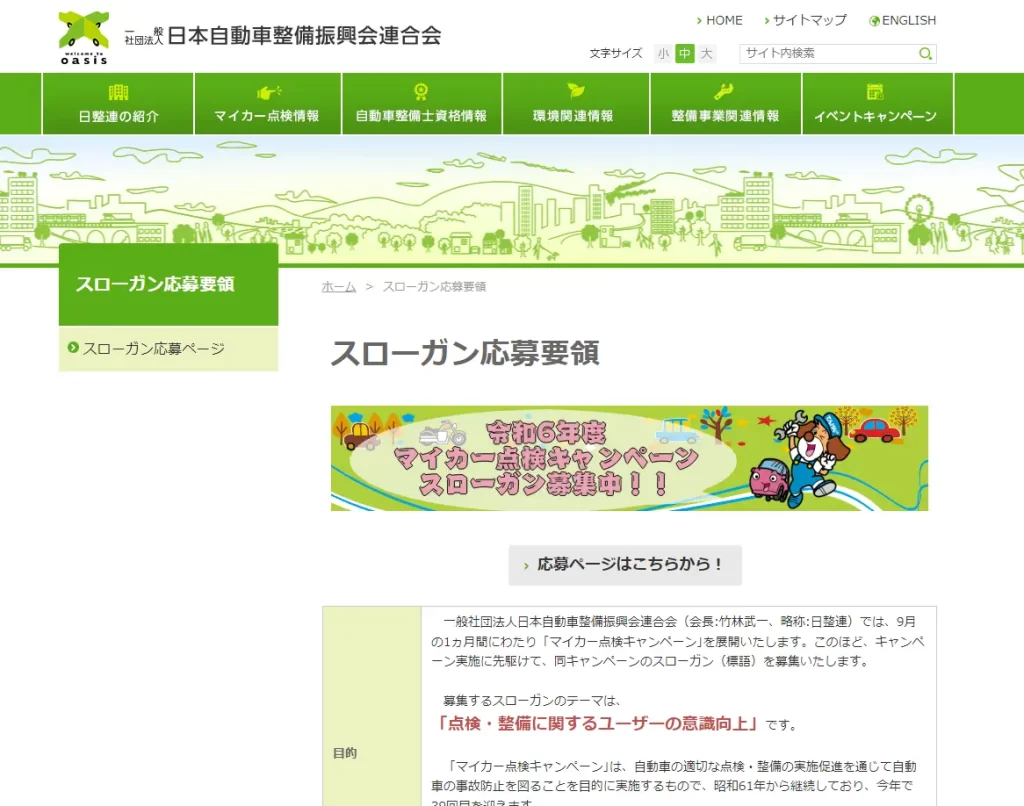Click the car icon above マイカー点検情報

[267, 92]
